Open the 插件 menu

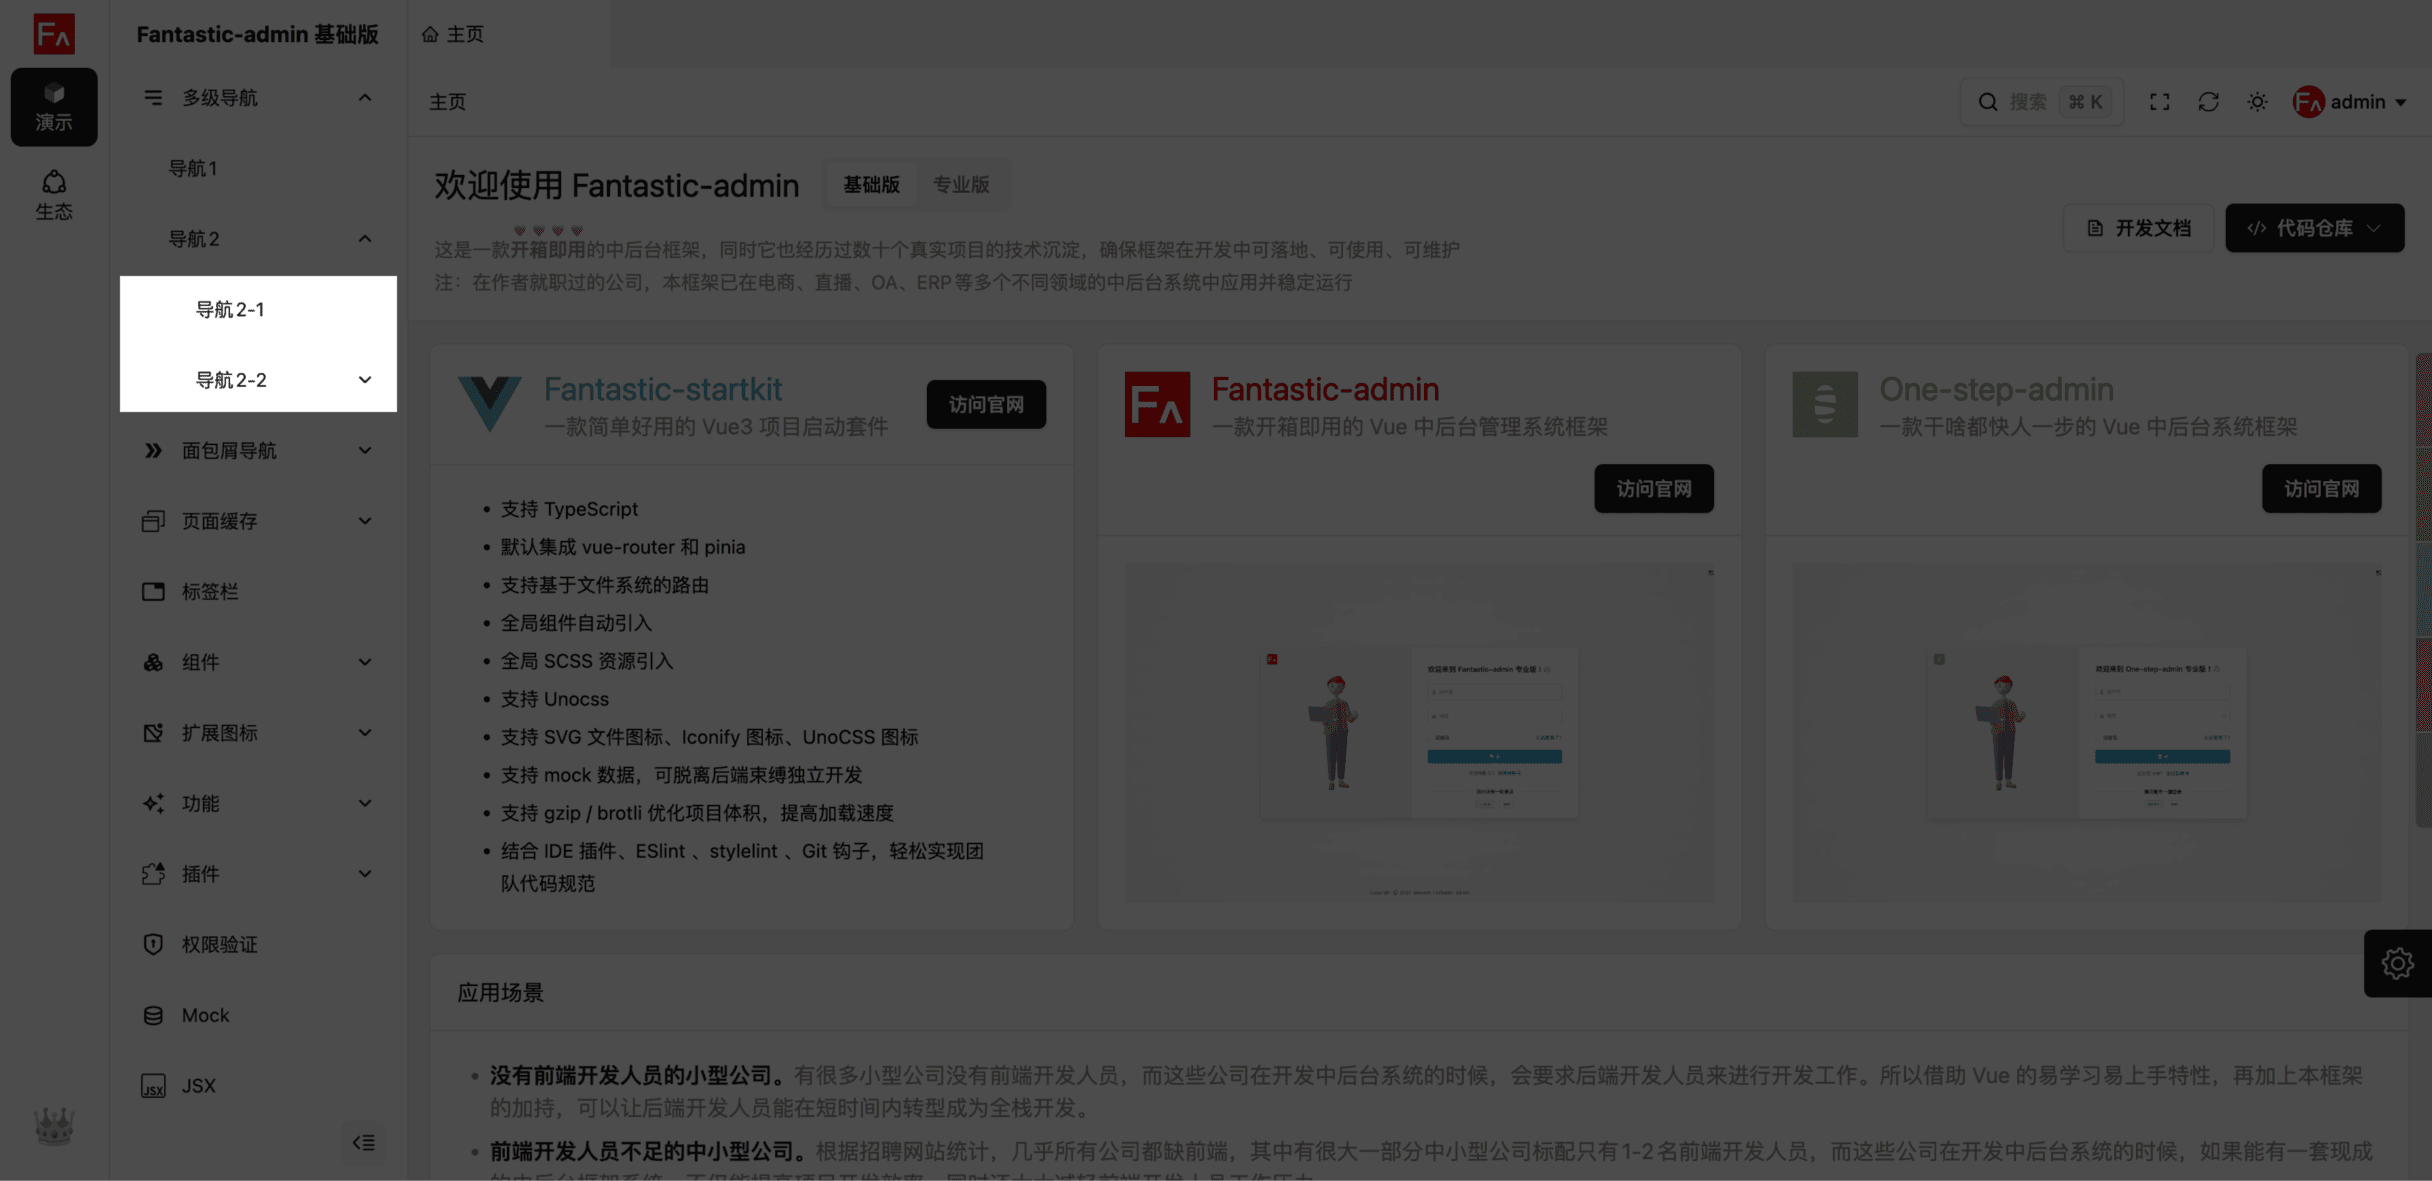(x=258, y=874)
